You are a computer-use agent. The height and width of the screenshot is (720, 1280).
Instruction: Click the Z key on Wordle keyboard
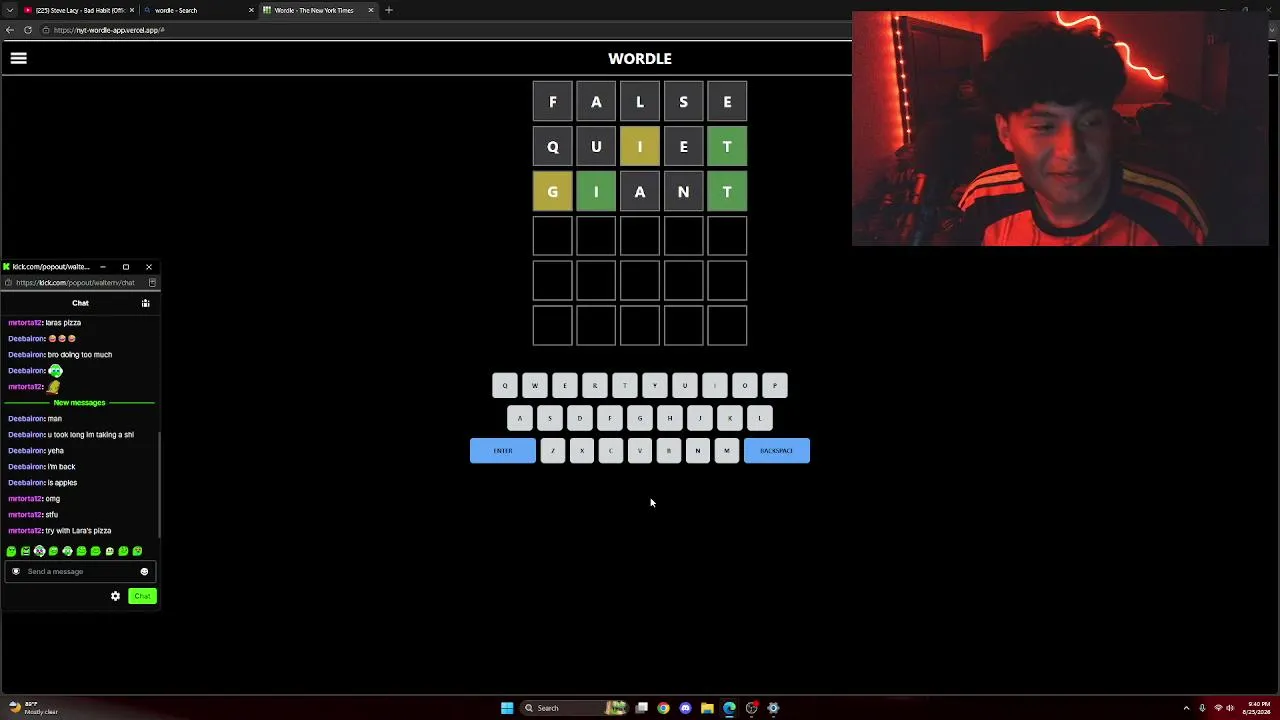point(553,451)
